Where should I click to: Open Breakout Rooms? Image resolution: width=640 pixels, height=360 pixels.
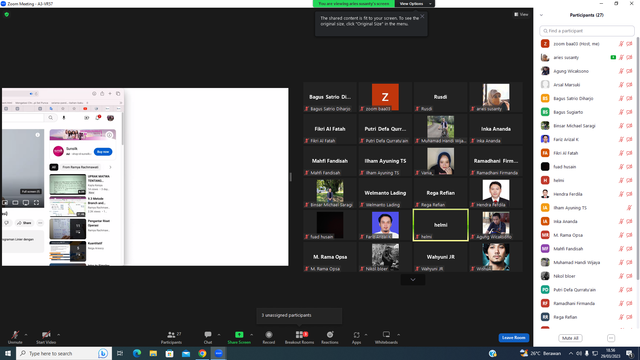tap(299, 337)
